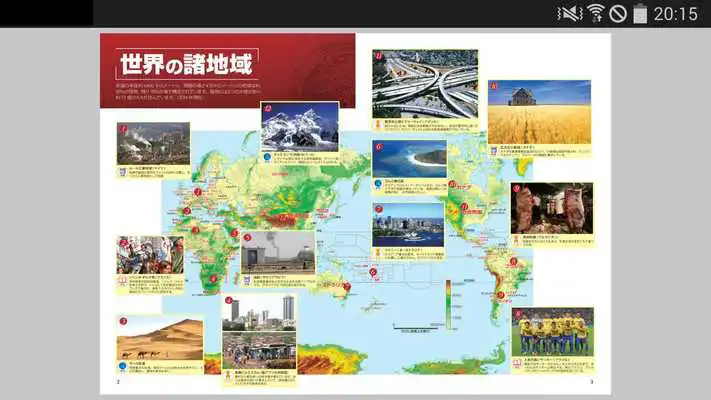The width and height of the screenshot is (711, 400).
Task: Open the harbor city skyline photo
Action: click(408, 226)
